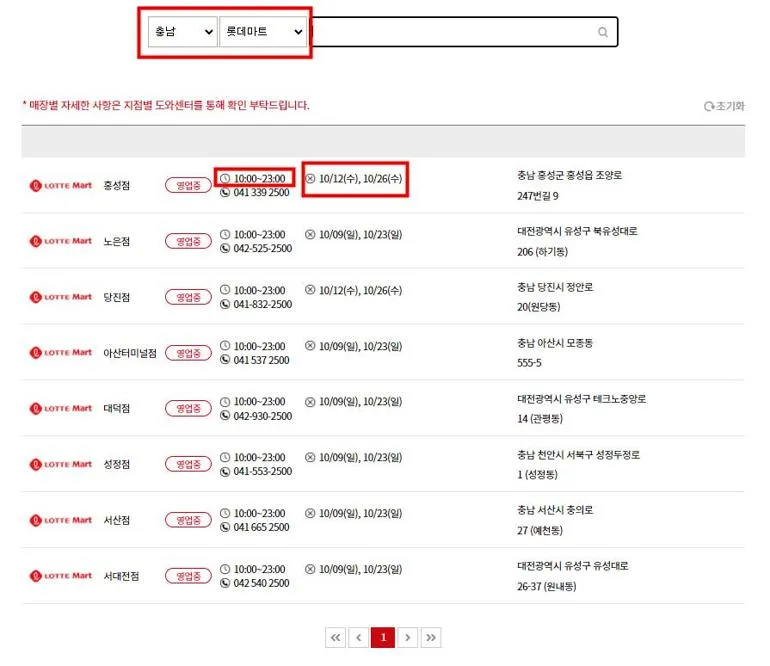The height and width of the screenshot is (666, 770).
Task: Go to previous page arrow
Action: pyautogui.click(x=358, y=638)
